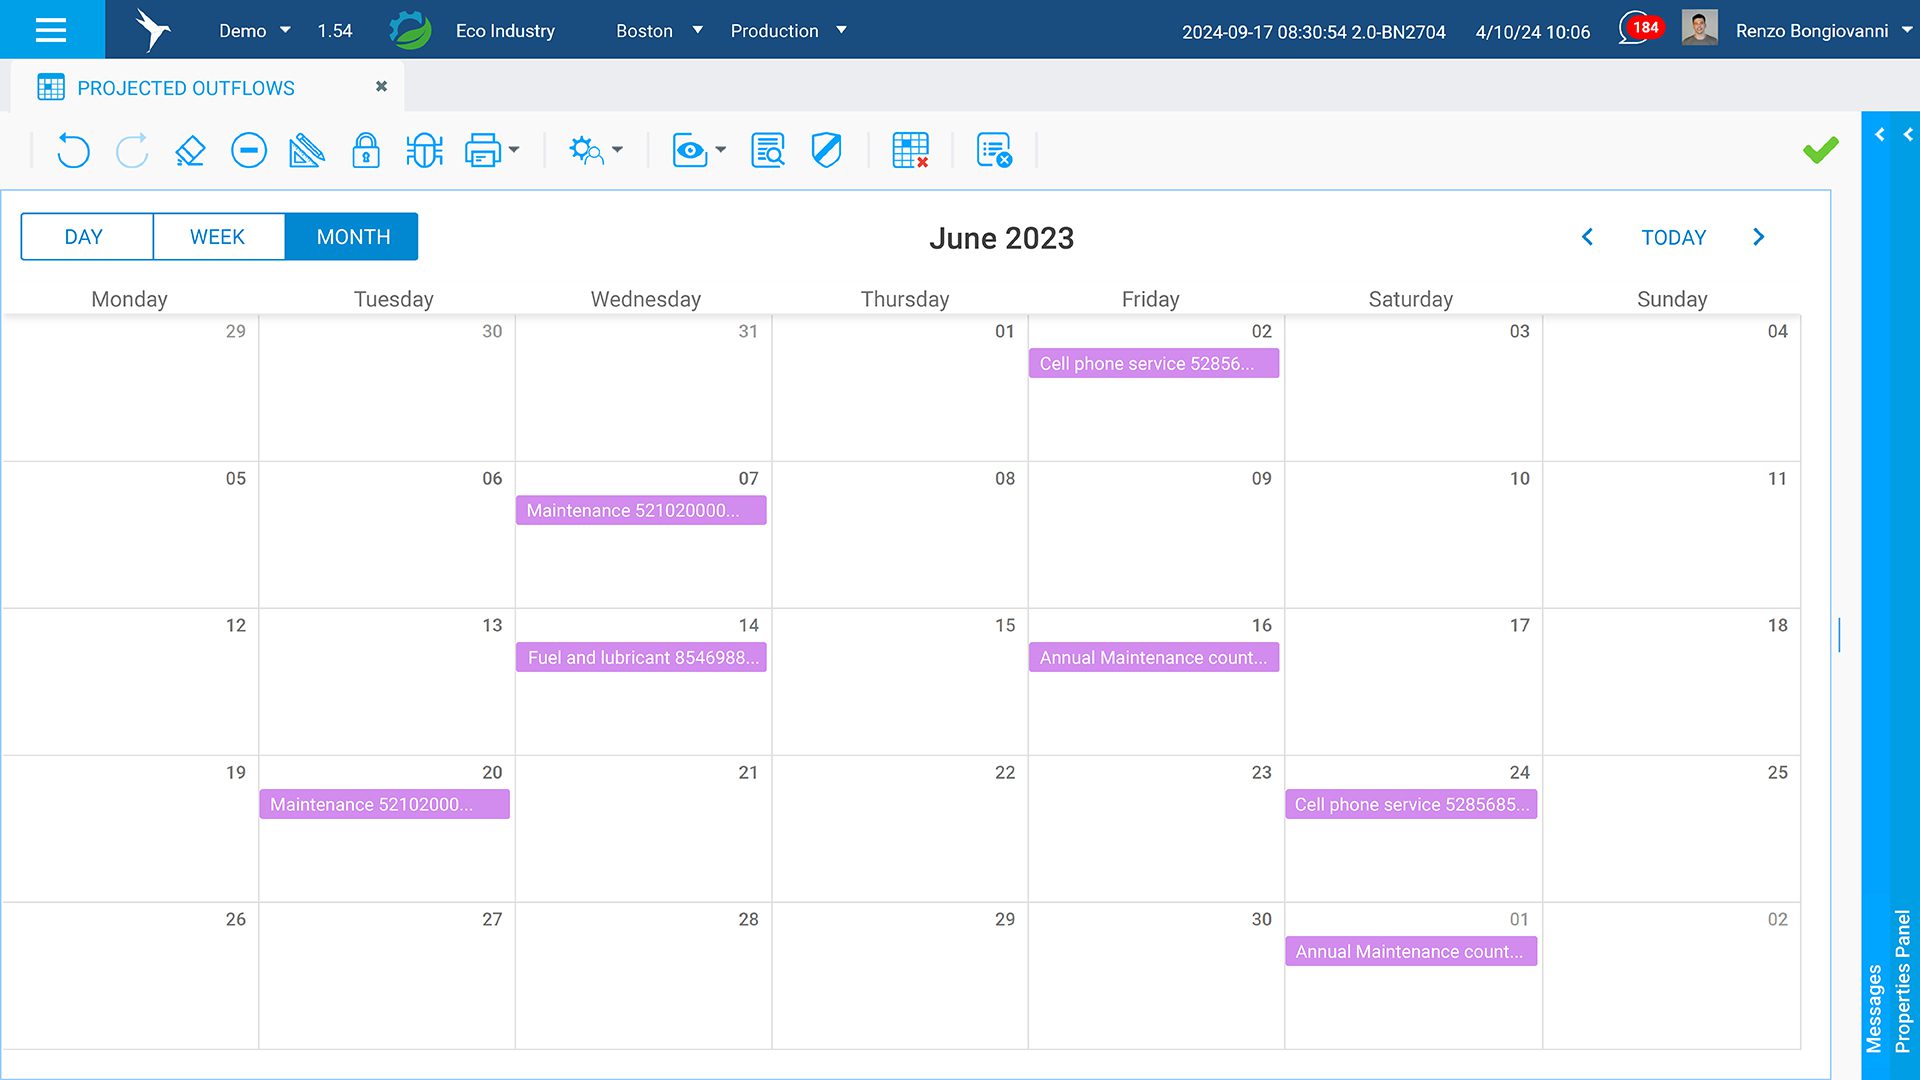Click the shield icon in toolbar

pos(826,151)
